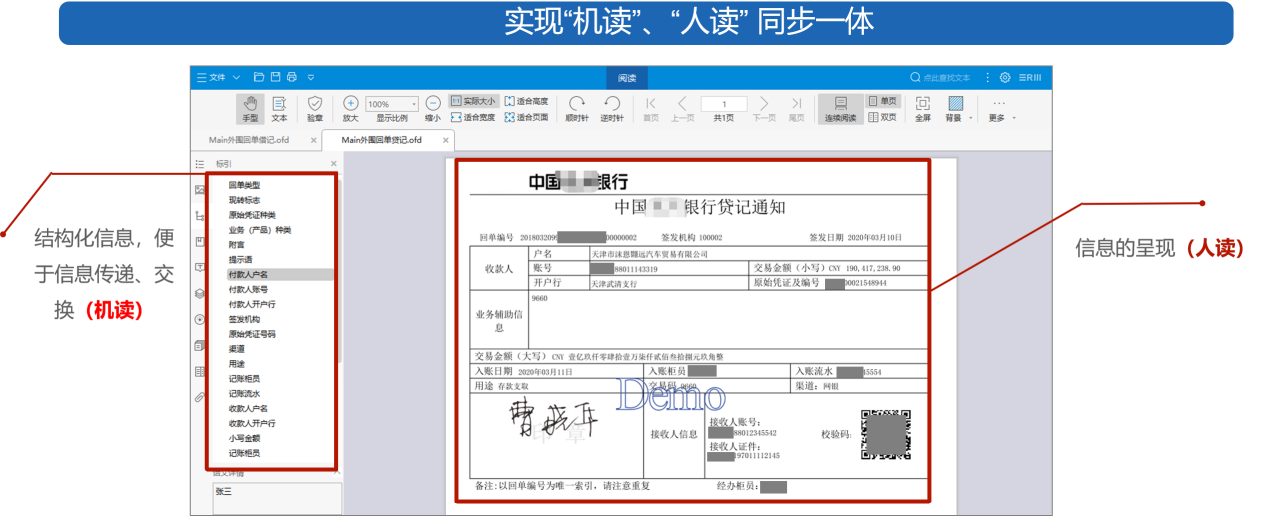This screenshot has height=516, width=1267.
Task: Open the settings gear icon
Action: [x=1005, y=77]
